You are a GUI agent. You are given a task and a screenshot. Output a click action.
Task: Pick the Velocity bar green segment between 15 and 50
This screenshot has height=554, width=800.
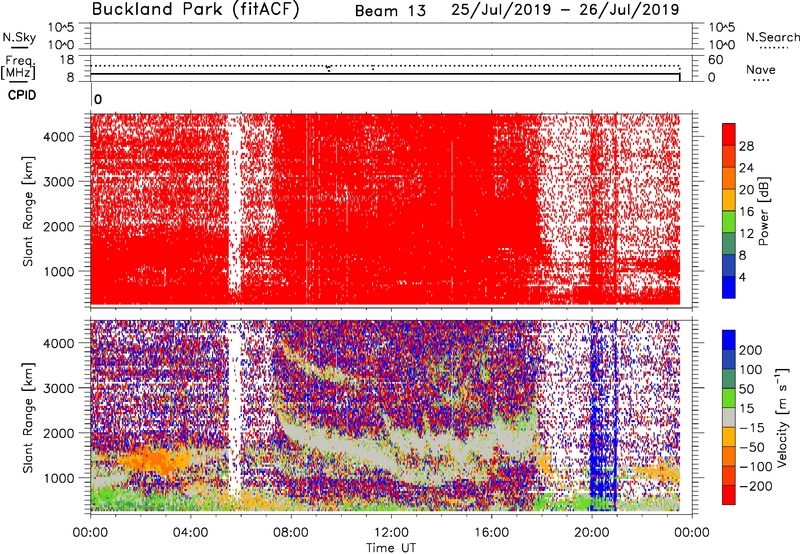tap(729, 398)
